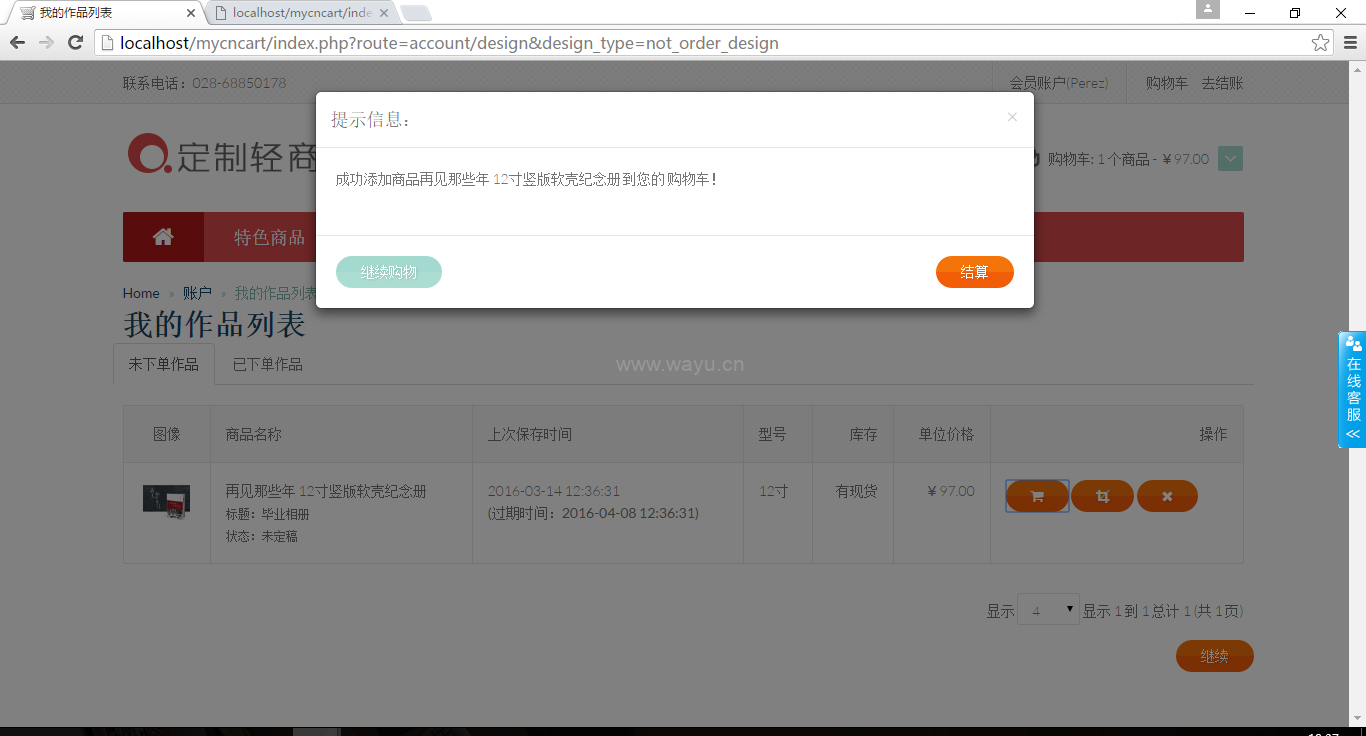The image size is (1366, 736).
Task: Click the 继续购物 button
Action: pyautogui.click(x=388, y=272)
